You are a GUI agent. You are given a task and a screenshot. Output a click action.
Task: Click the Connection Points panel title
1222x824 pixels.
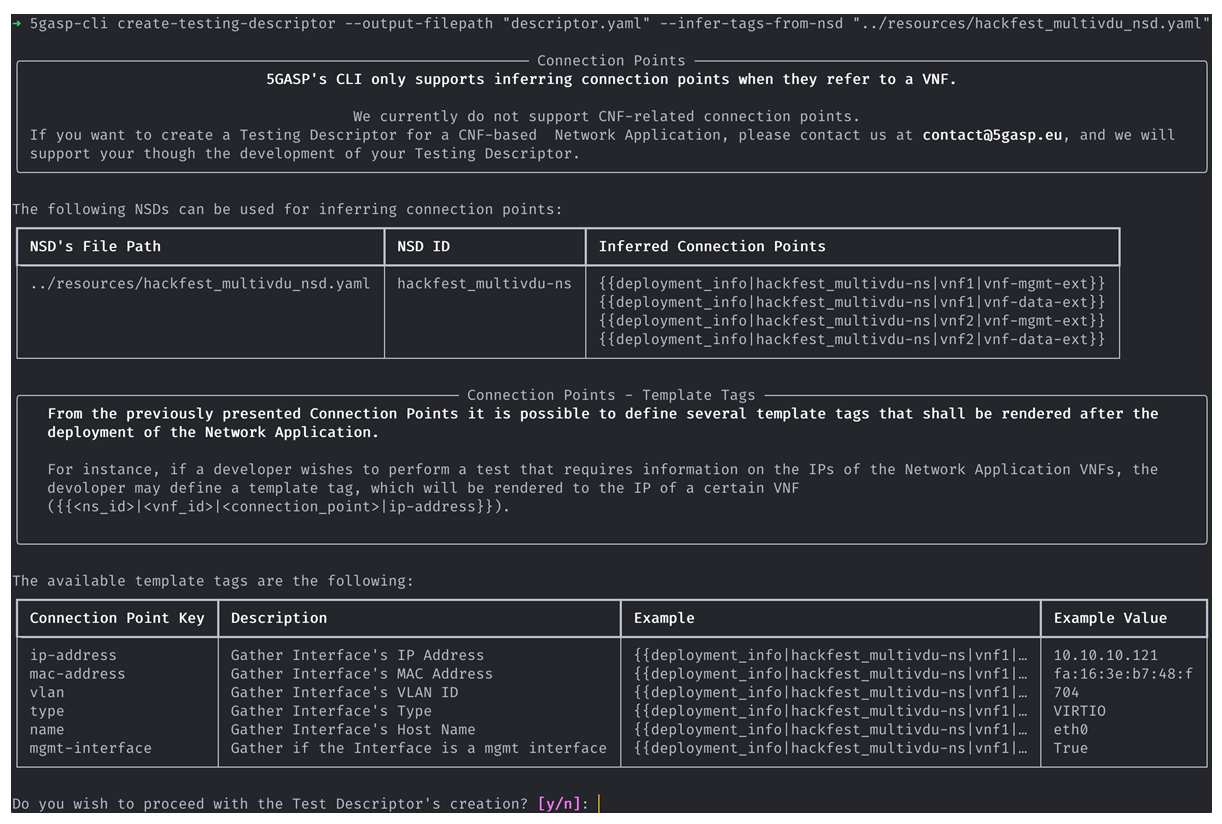point(611,61)
